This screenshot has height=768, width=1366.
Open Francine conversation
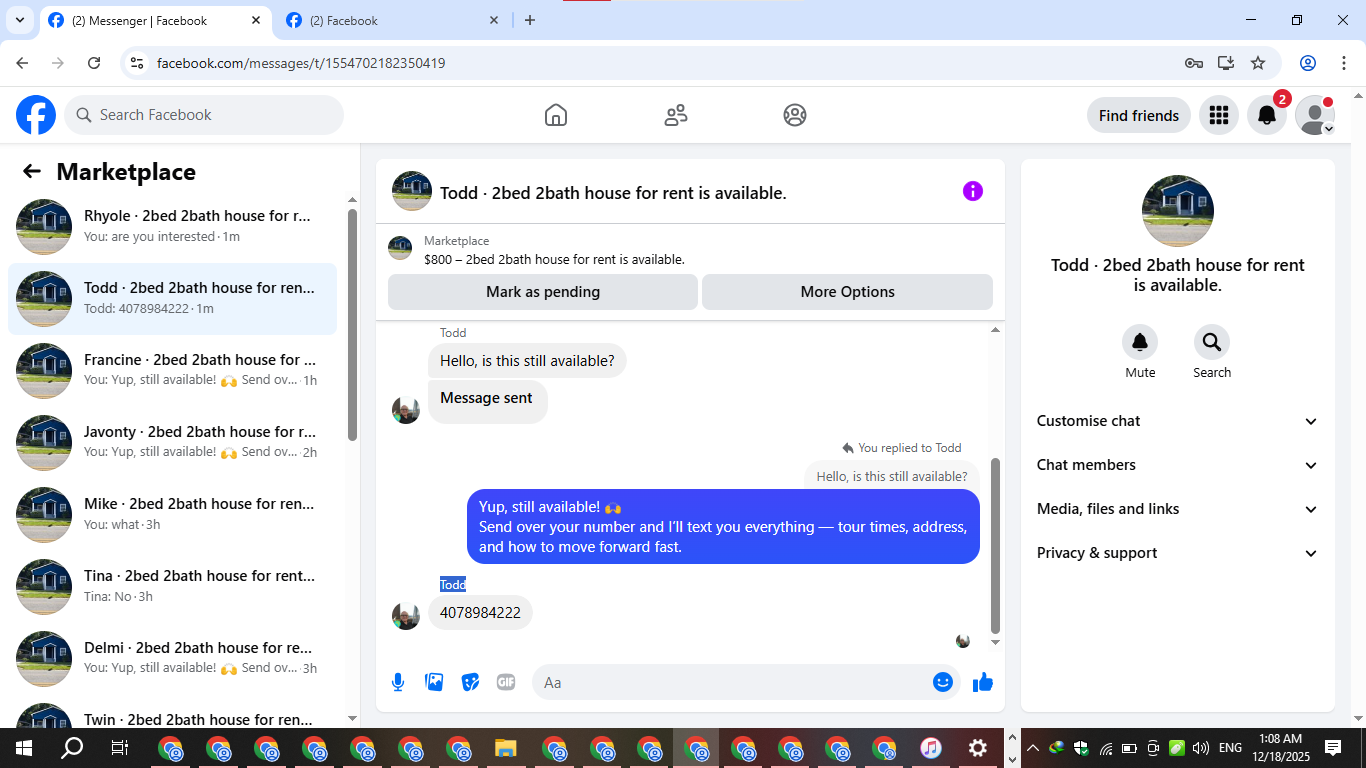[172, 371]
